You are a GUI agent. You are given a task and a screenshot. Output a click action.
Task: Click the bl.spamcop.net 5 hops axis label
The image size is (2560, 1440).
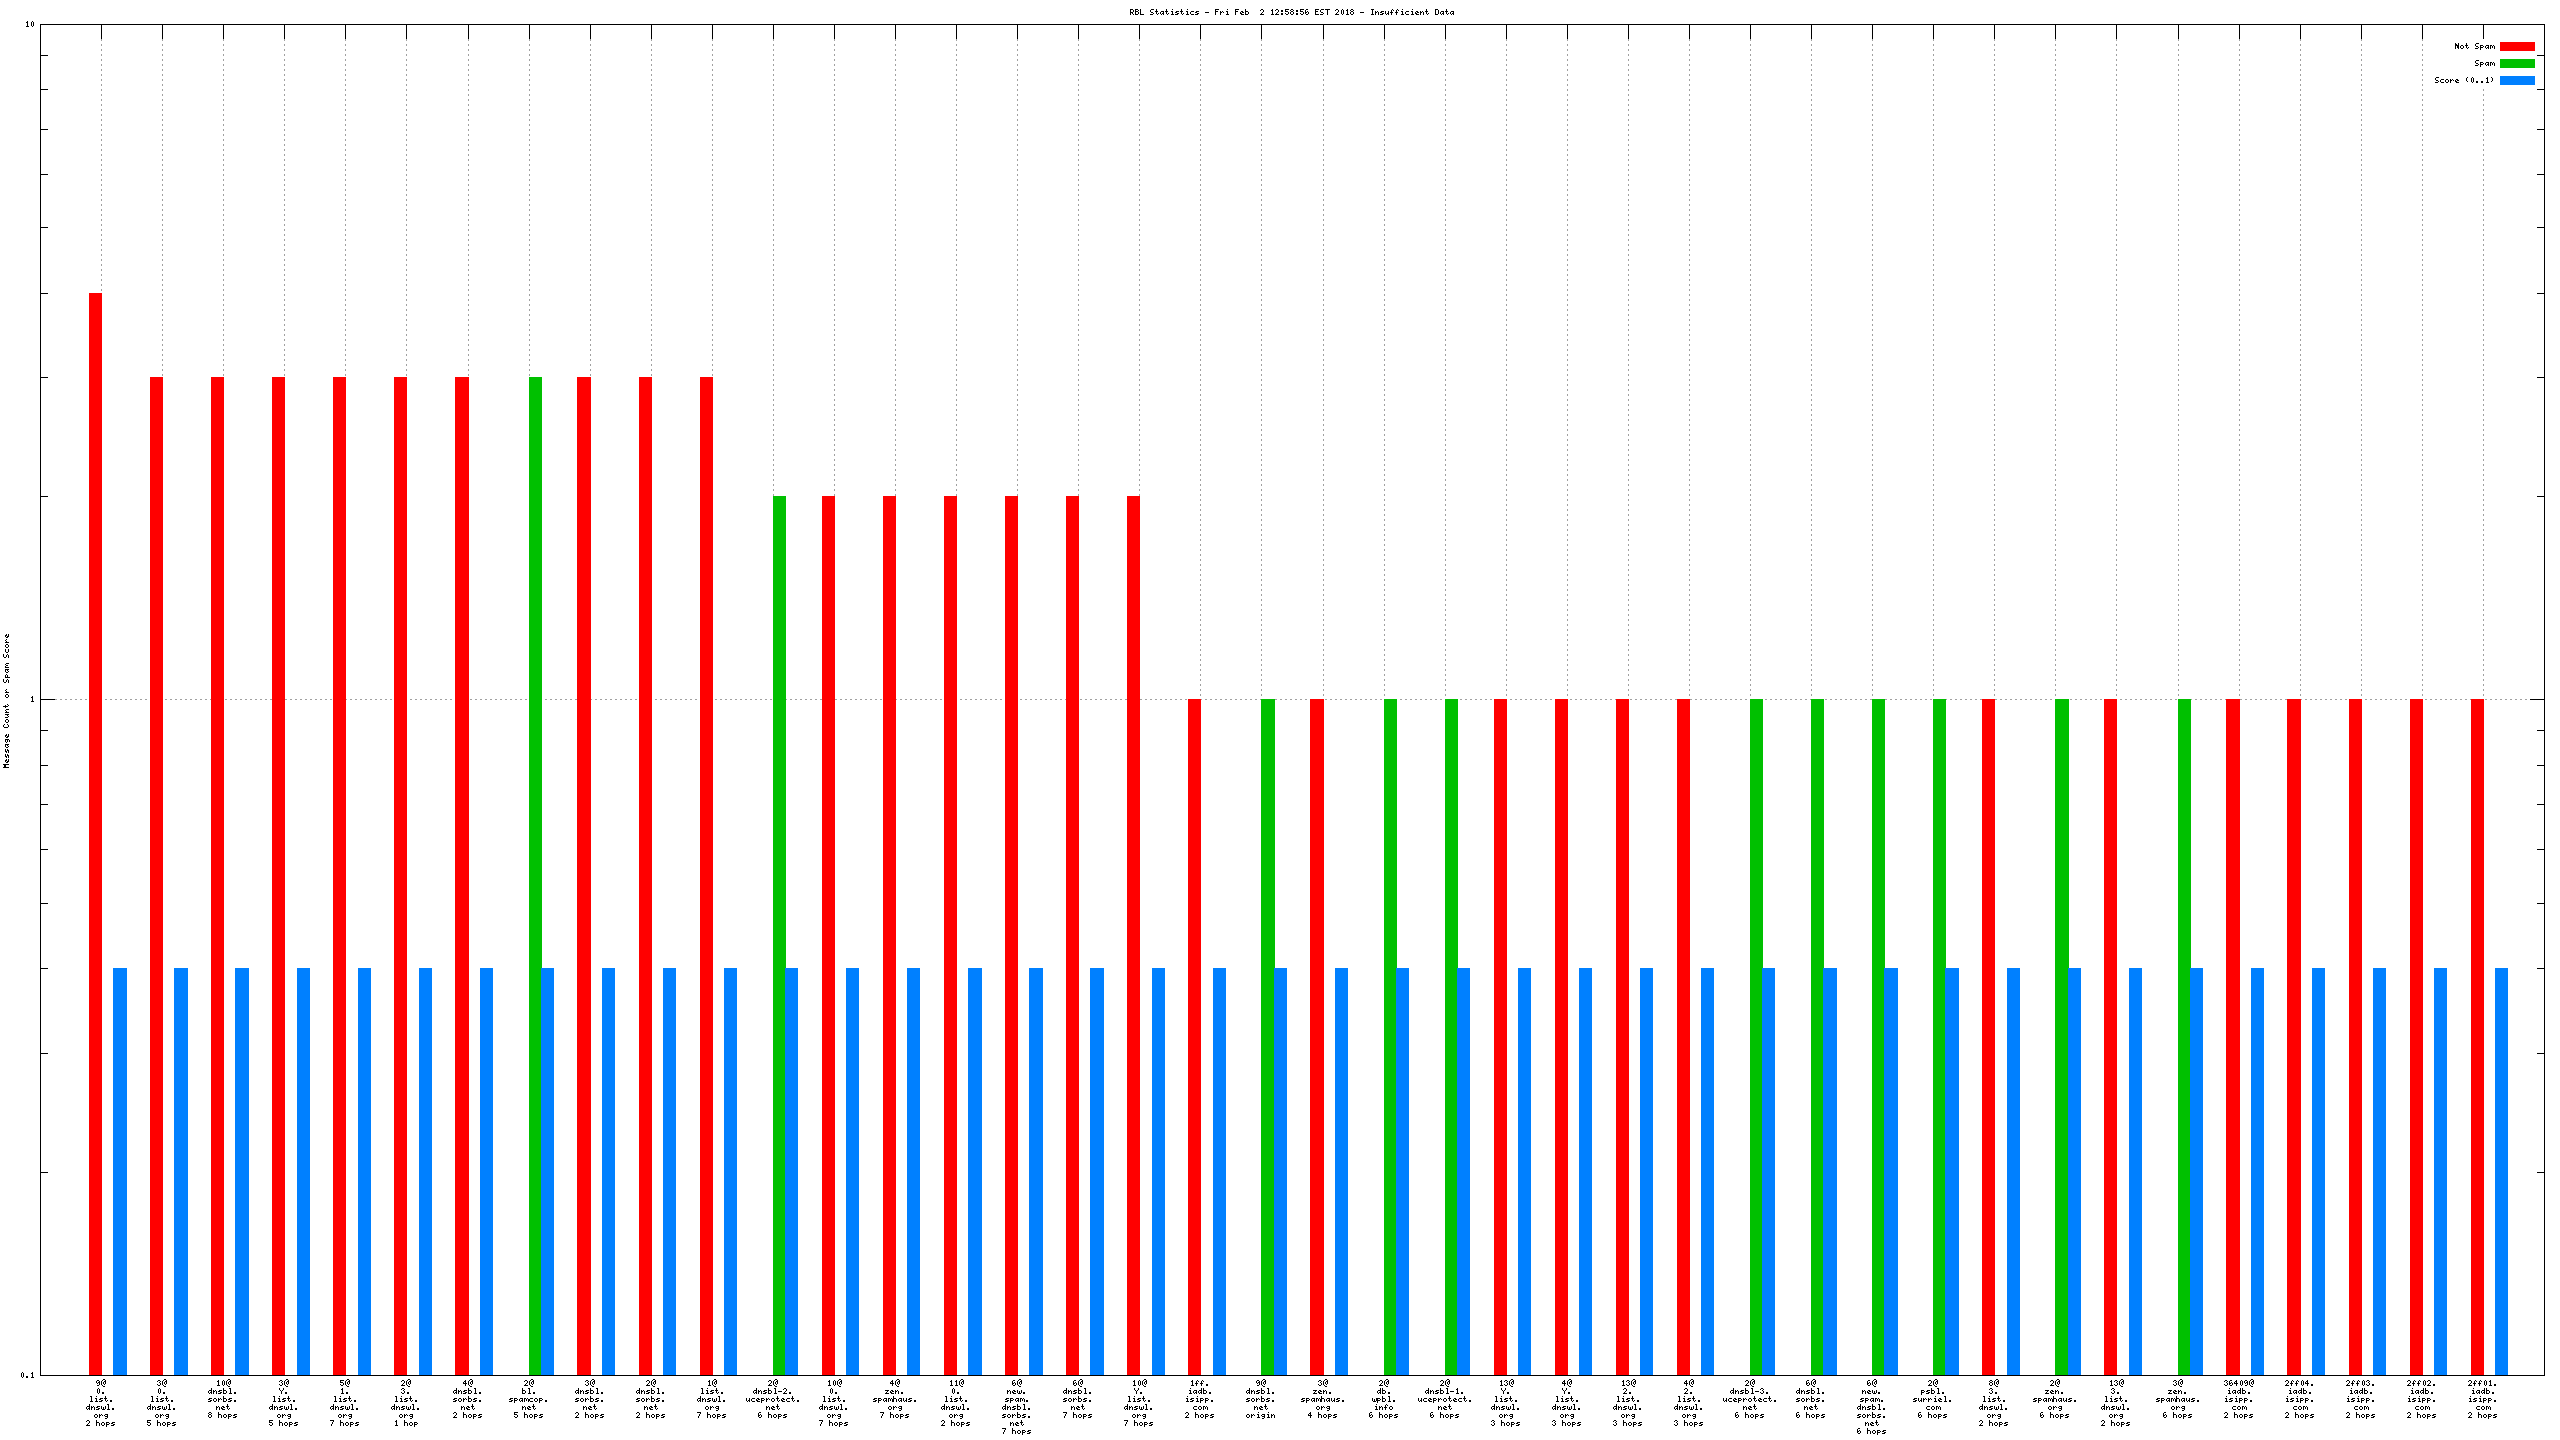(x=529, y=1399)
